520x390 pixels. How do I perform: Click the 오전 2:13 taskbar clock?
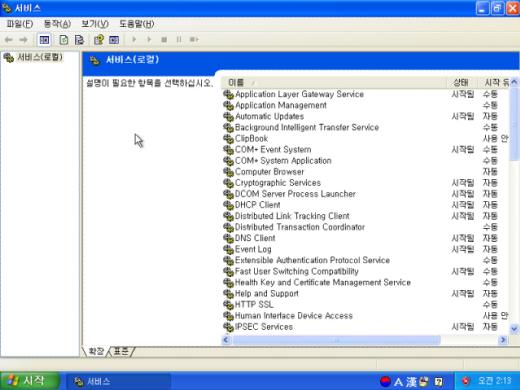(x=494, y=381)
